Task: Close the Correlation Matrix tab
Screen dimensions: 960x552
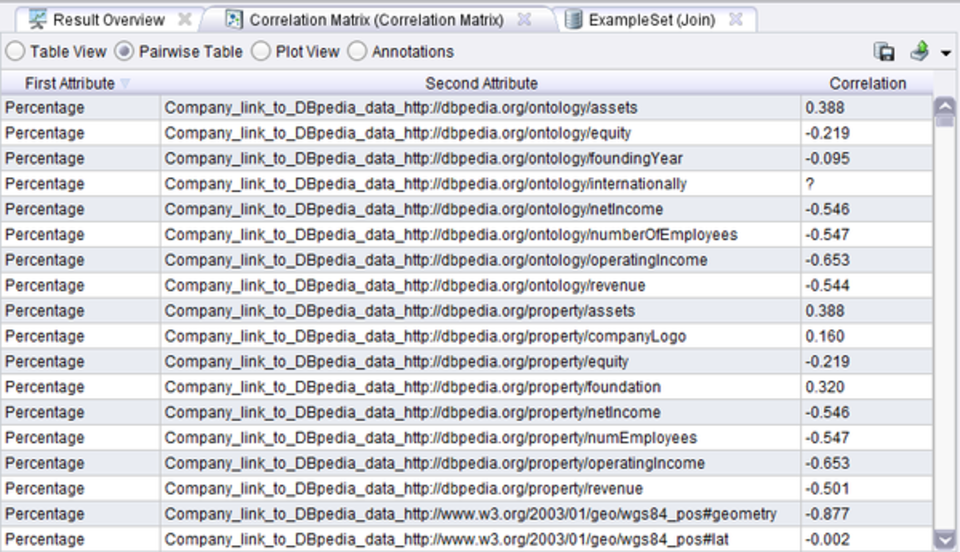Action: point(524,20)
